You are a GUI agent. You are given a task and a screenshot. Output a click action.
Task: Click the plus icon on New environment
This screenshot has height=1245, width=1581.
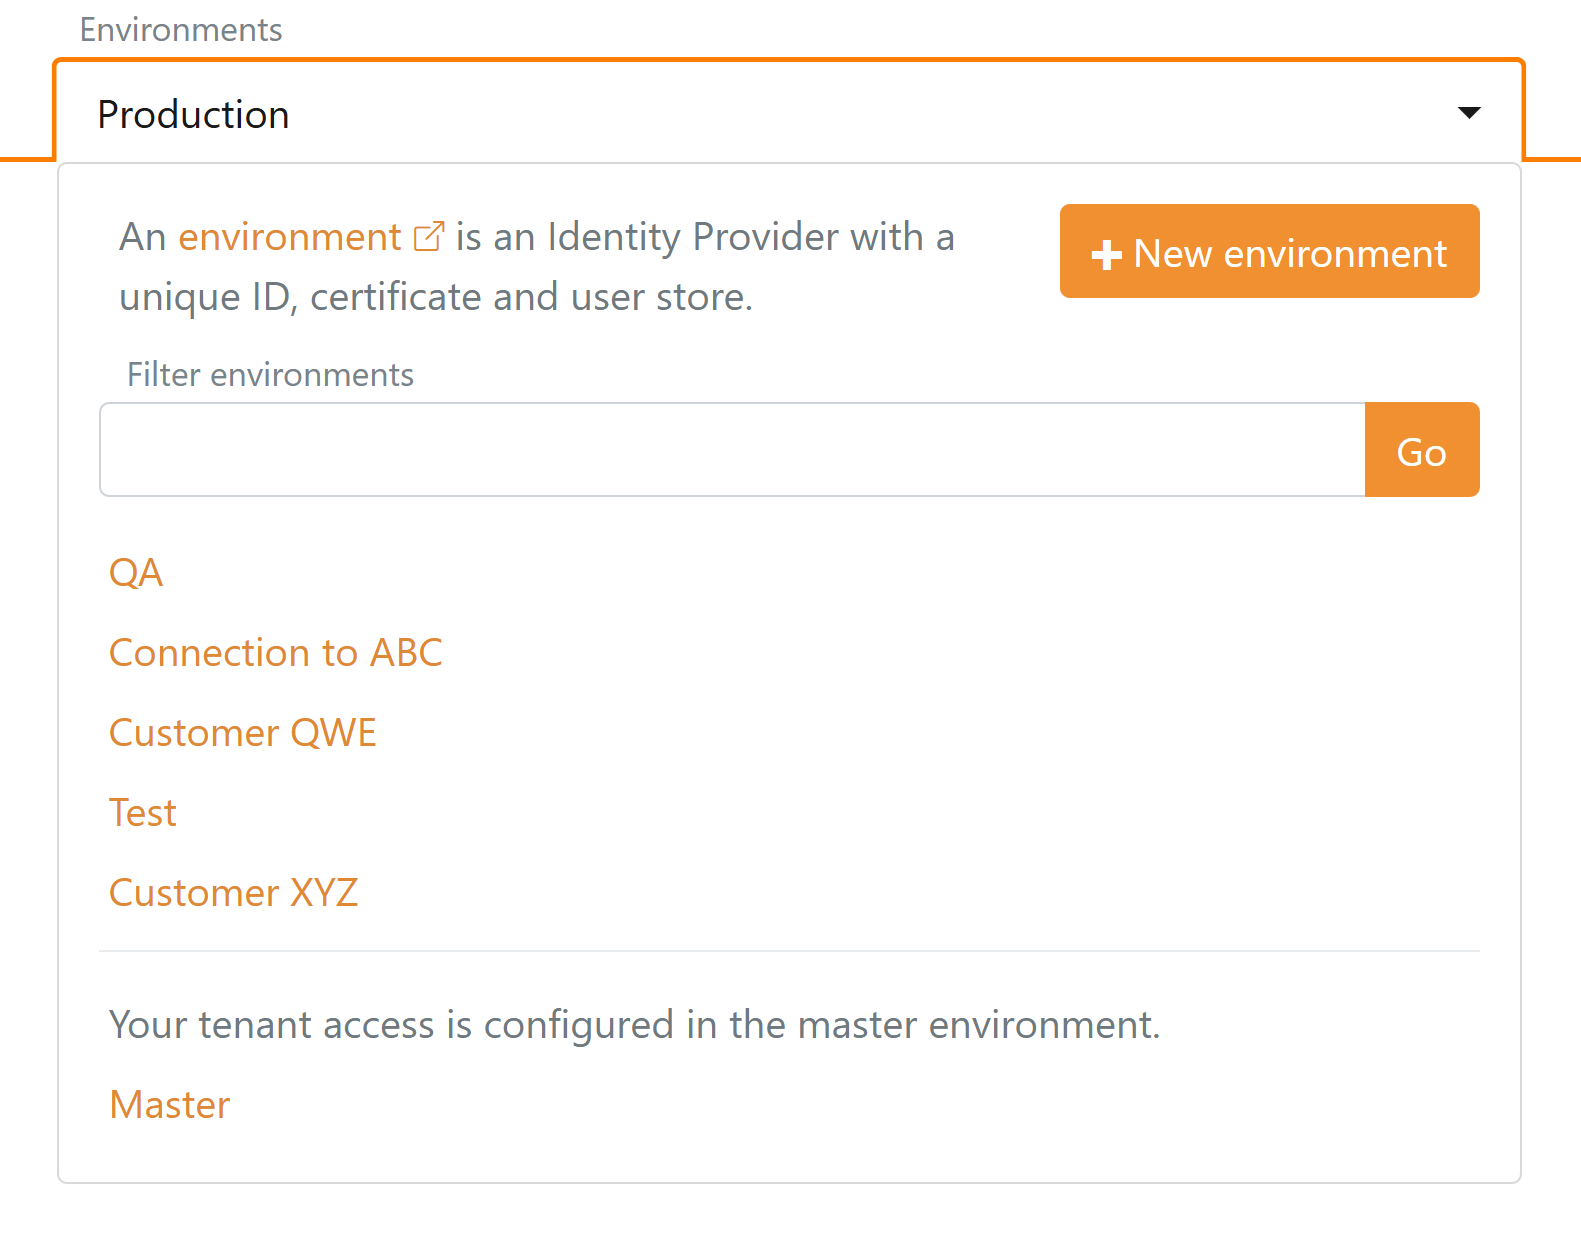(1106, 255)
